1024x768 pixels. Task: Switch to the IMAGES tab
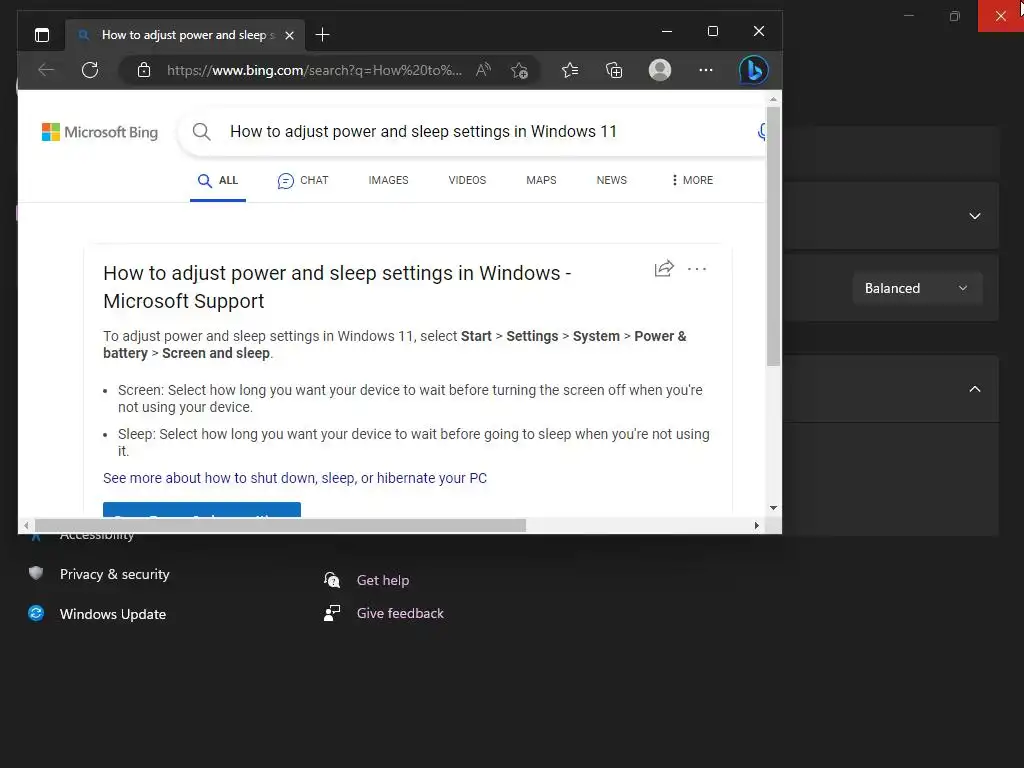click(388, 180)
